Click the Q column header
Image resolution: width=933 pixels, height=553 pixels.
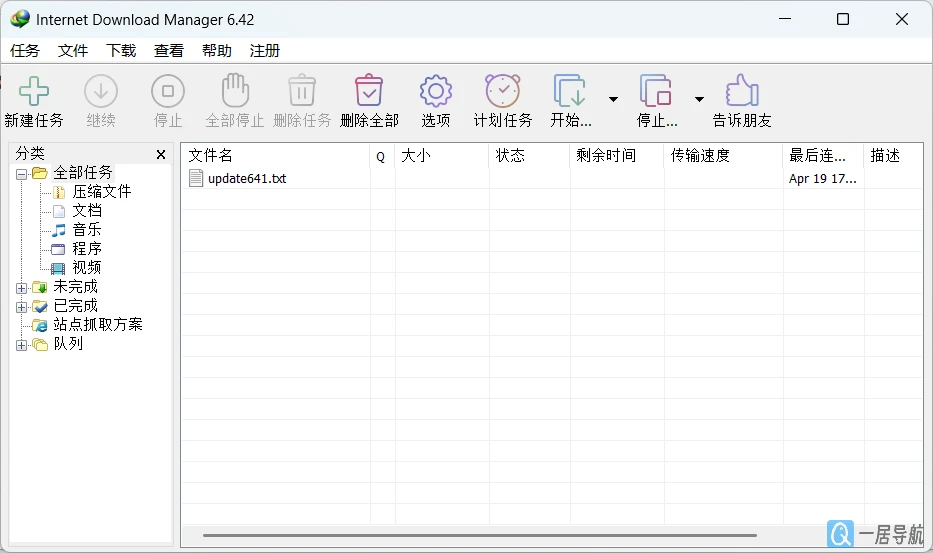point(383,155)
